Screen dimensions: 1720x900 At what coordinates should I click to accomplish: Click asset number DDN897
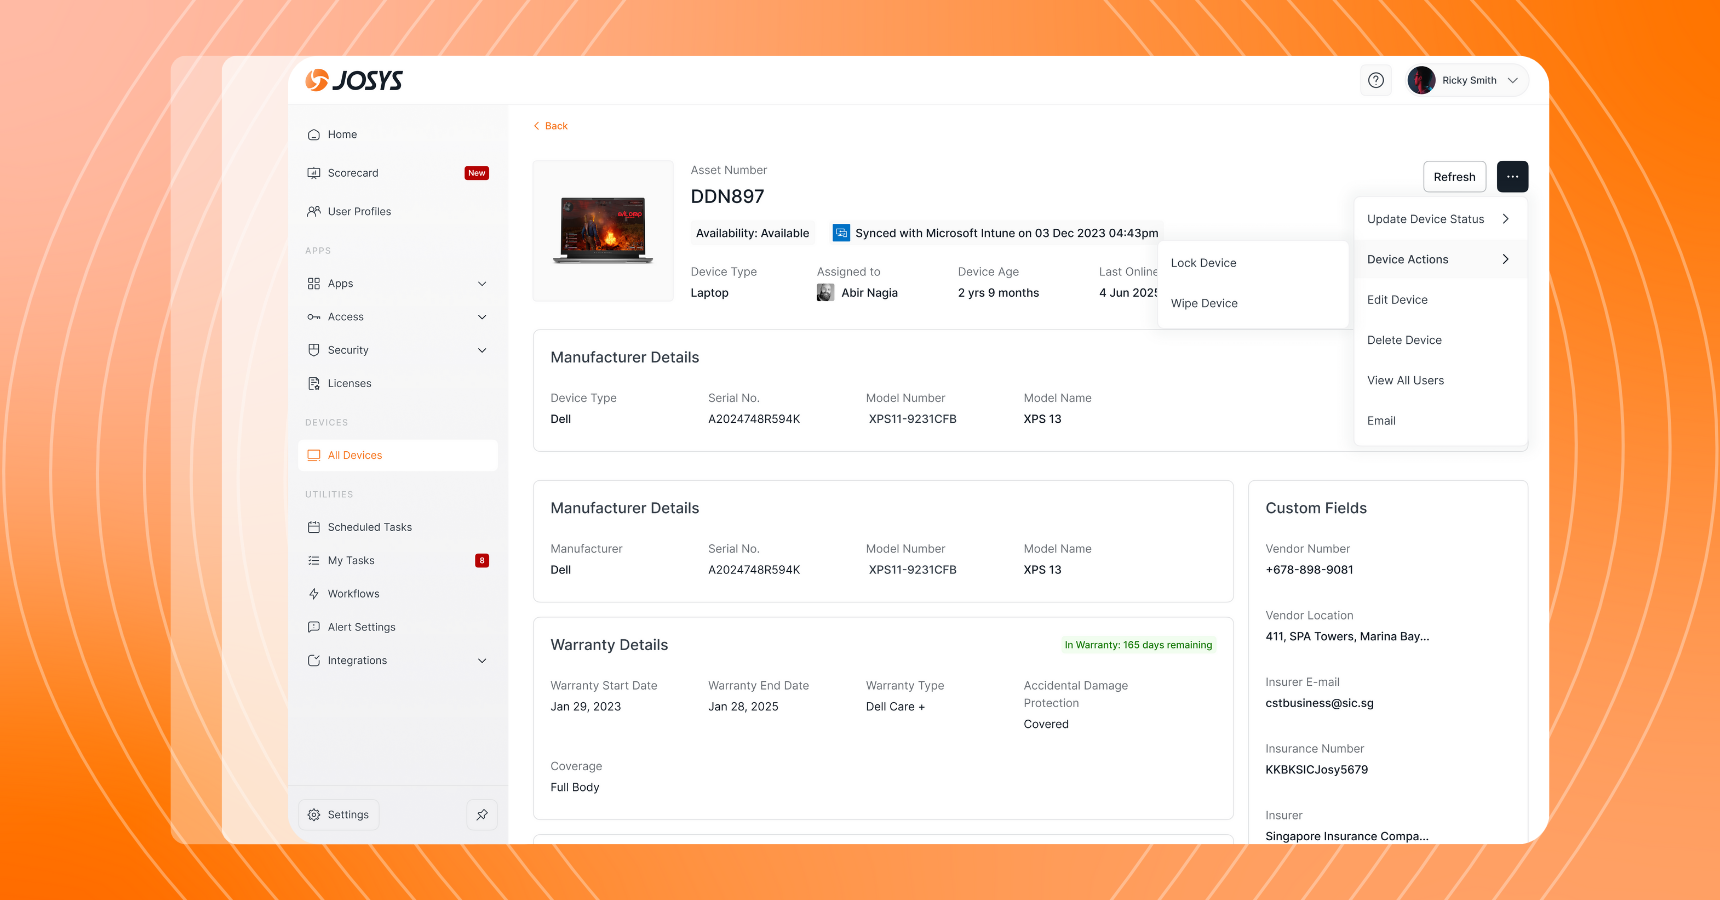tap(727, 197)
